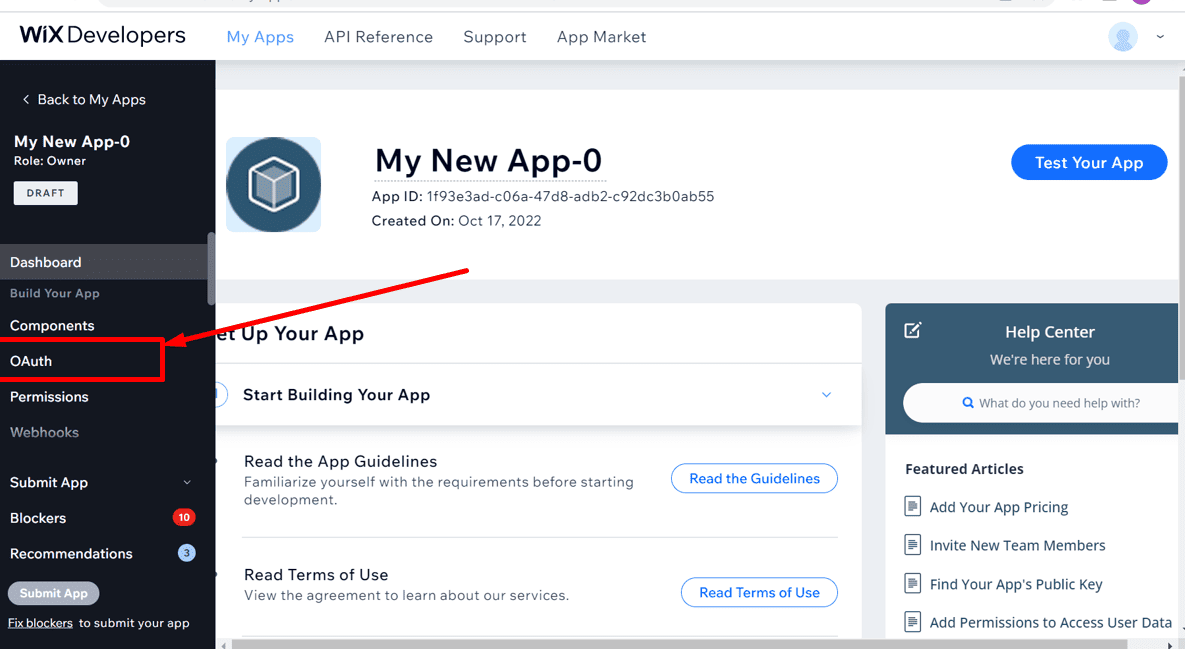Click the help search input field
Viewport: 1185px width, 649px height.
1043,403
